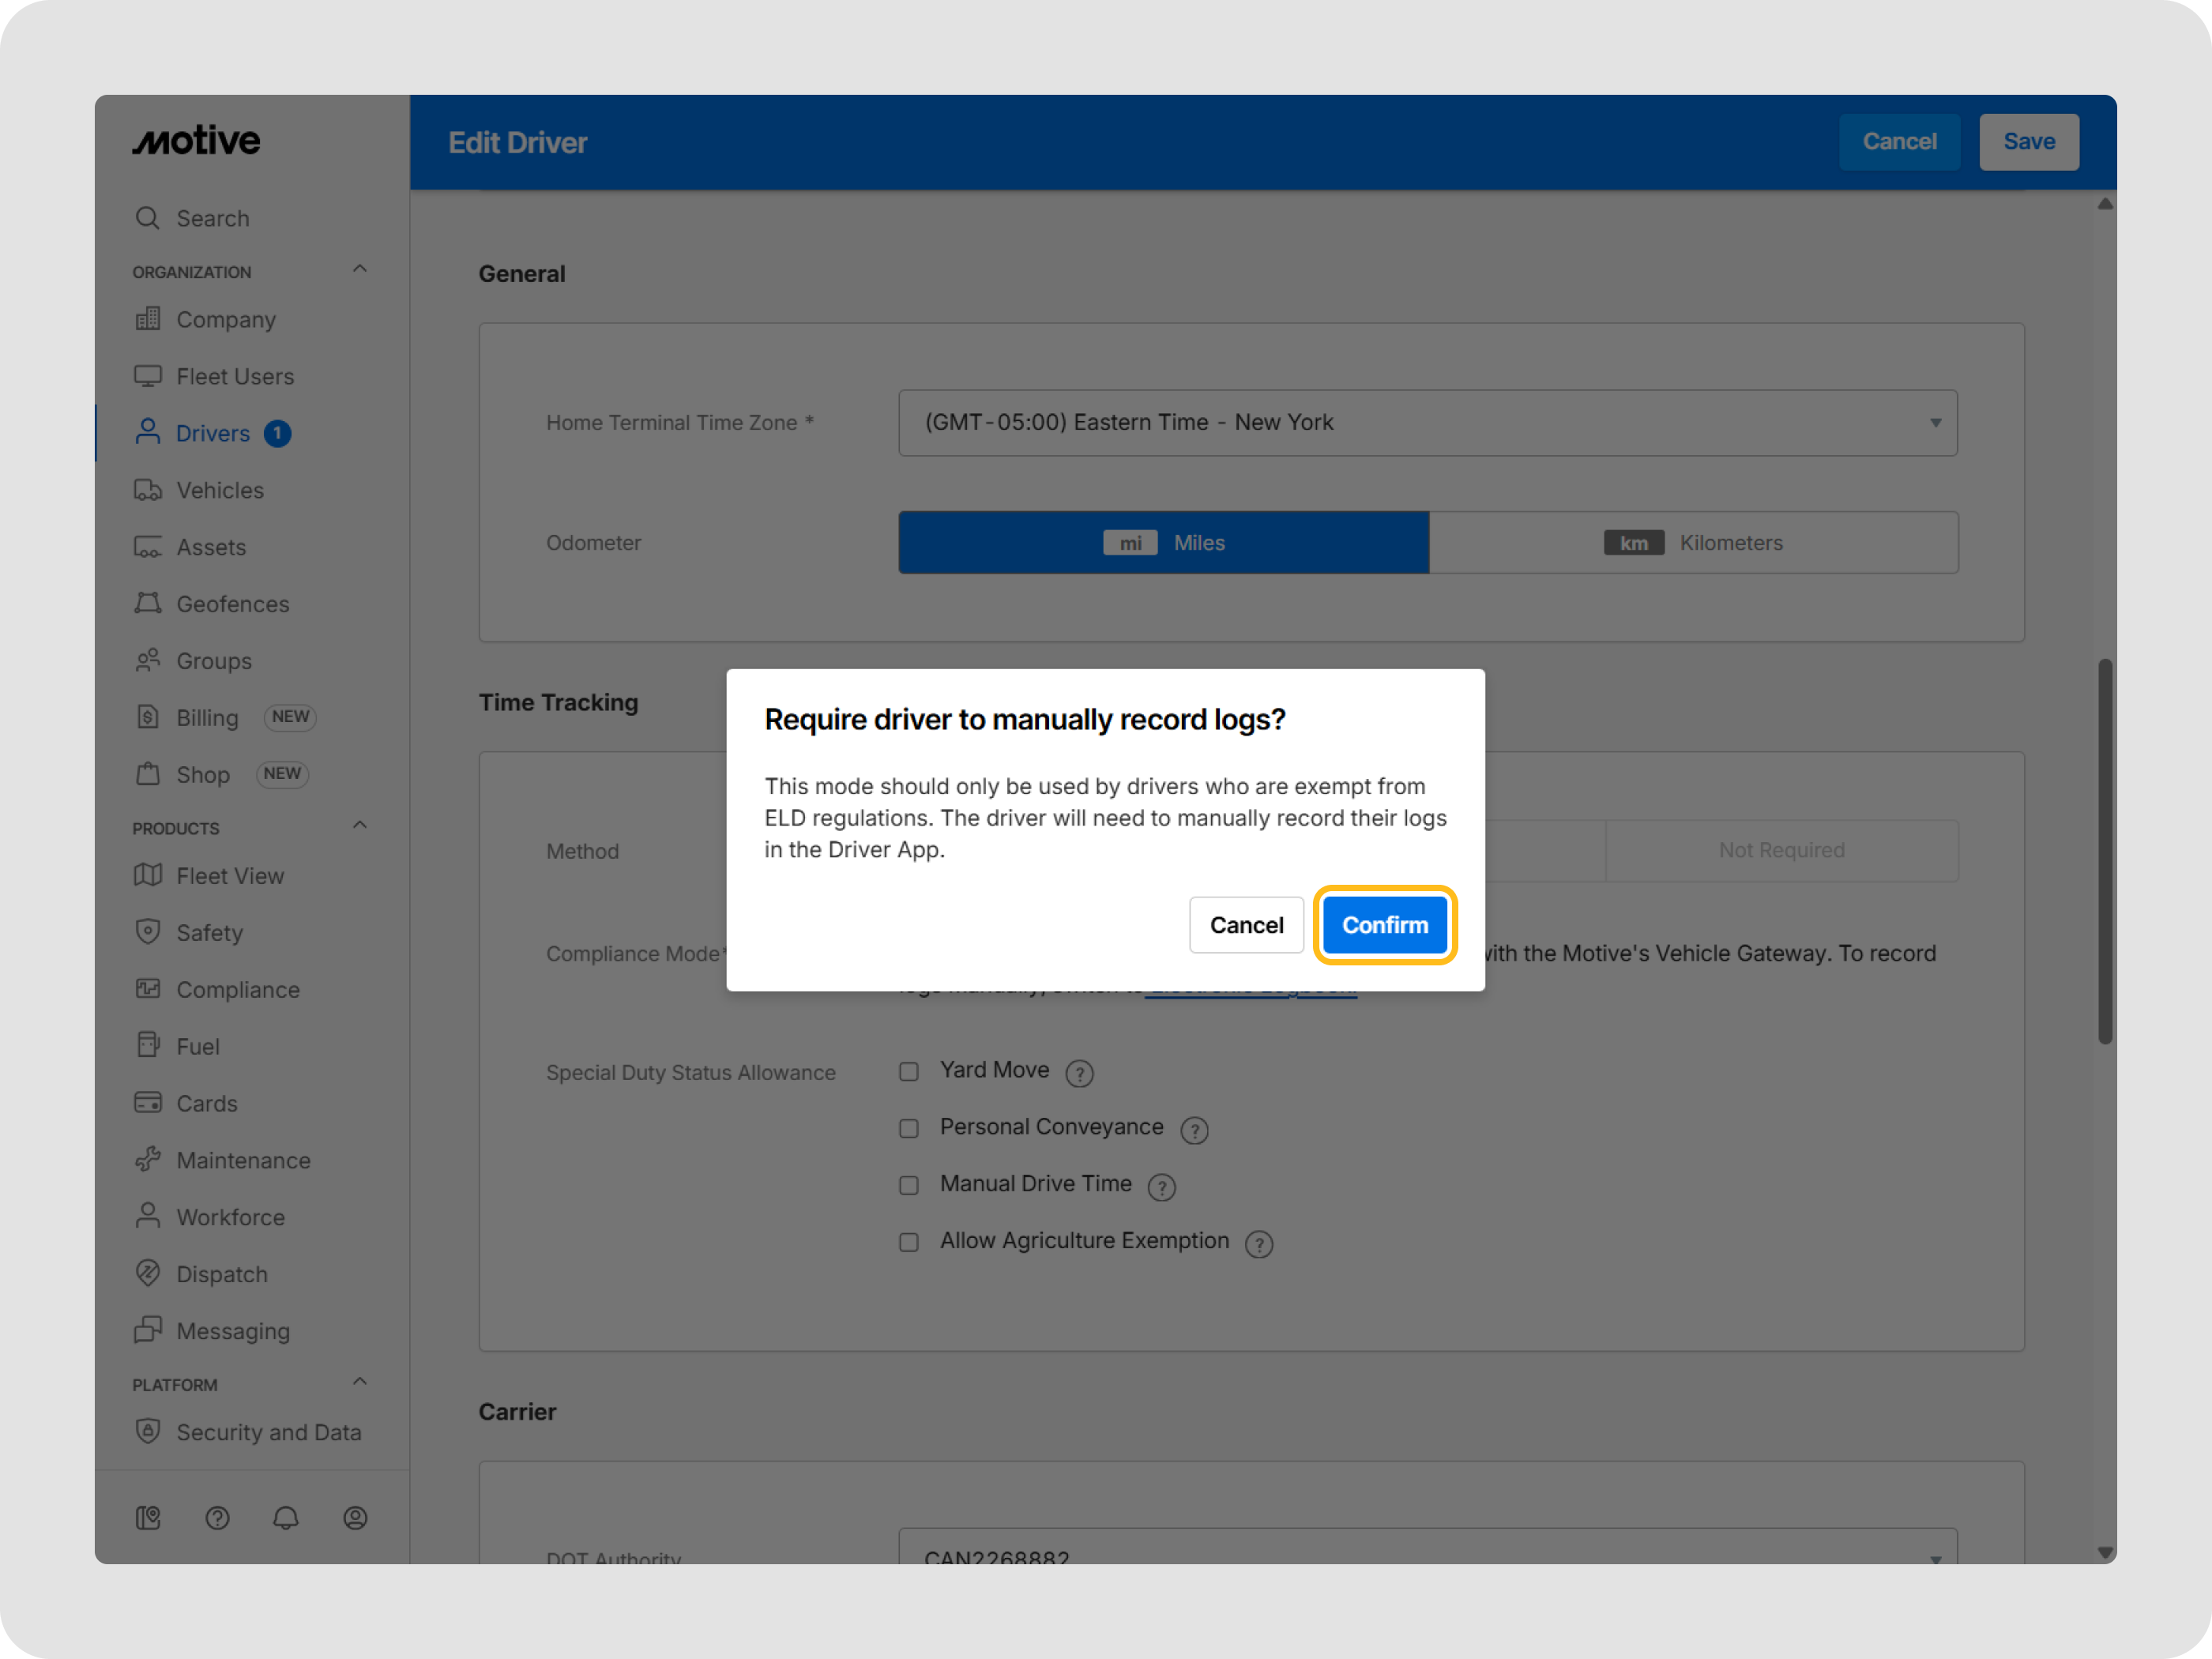Collapse the Organization sidebar section
The width and height of the screenshot is (2212, 1659).
pyautogui.click(x=360, y=269)
